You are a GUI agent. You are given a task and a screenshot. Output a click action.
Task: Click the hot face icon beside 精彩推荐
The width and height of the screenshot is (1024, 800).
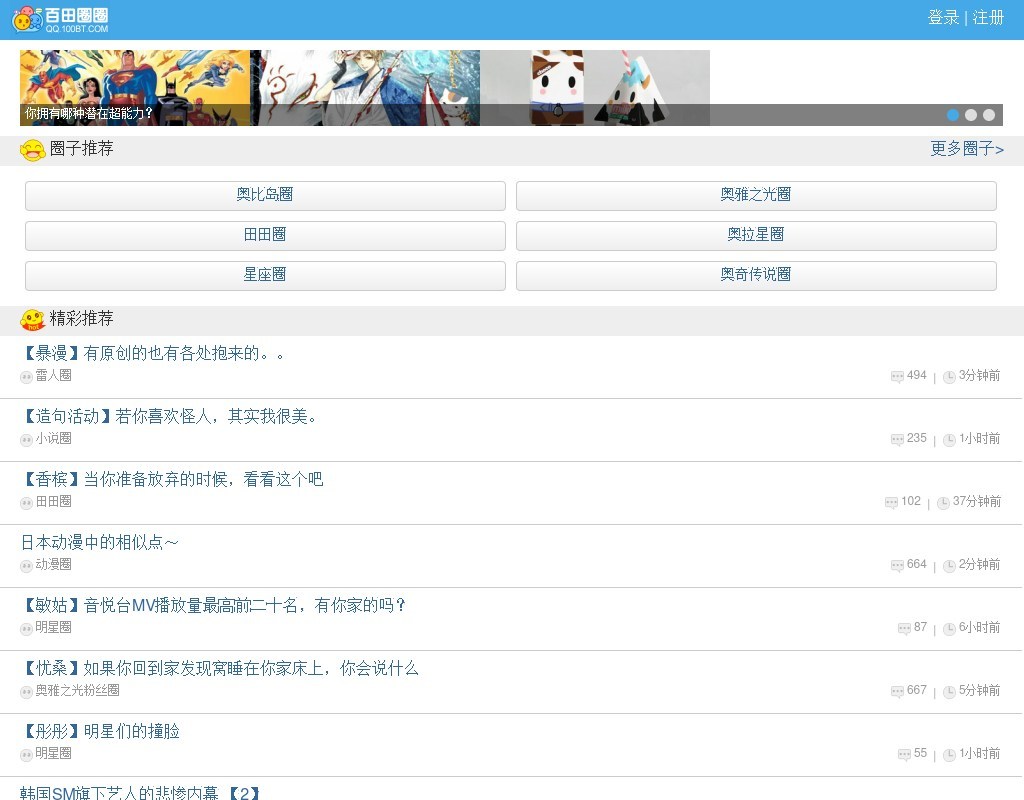[x=33, y=320]
